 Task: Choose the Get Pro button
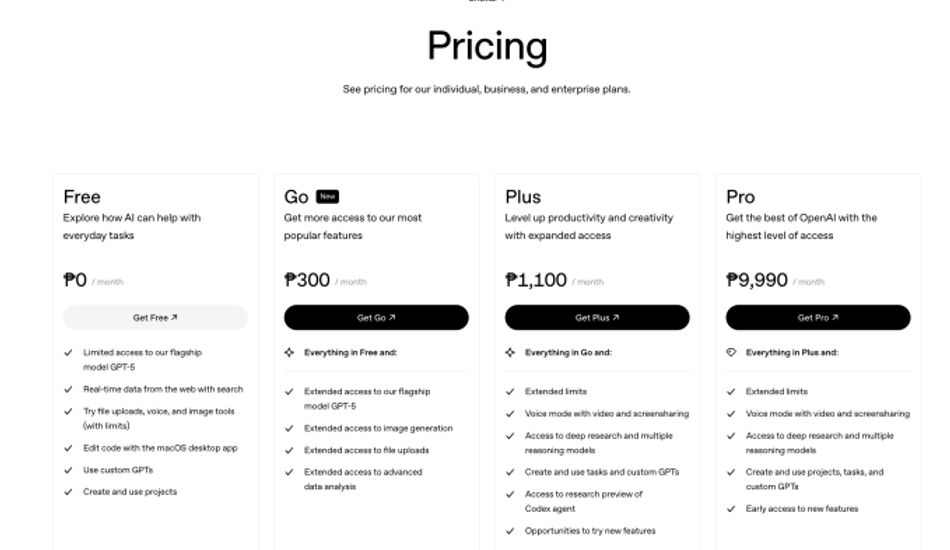[x=818, y=318]
